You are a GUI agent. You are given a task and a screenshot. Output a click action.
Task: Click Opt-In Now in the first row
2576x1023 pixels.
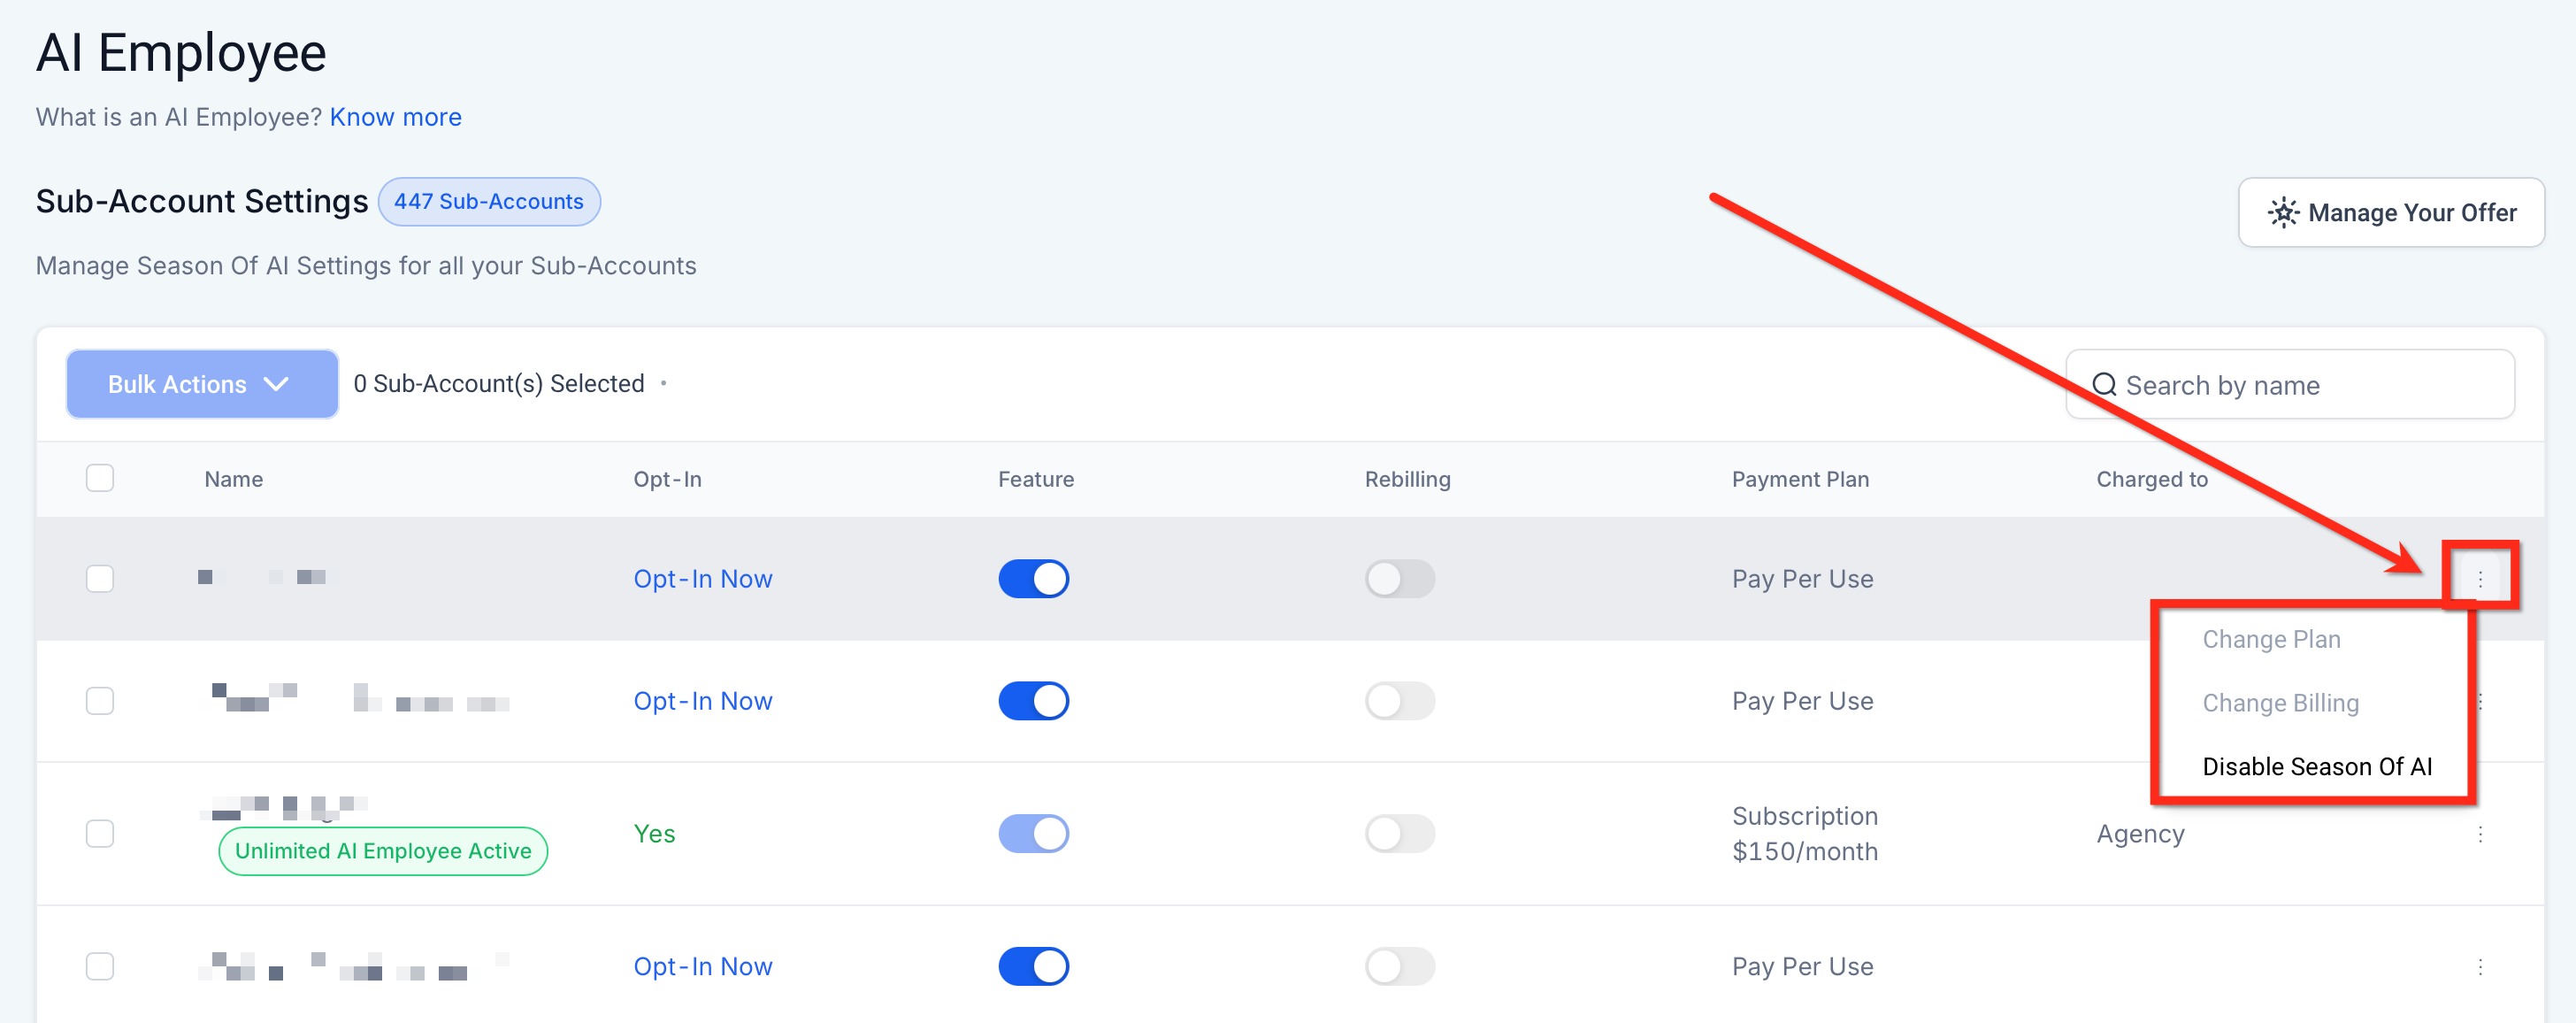pyautogui.click(x=702, y=579)
